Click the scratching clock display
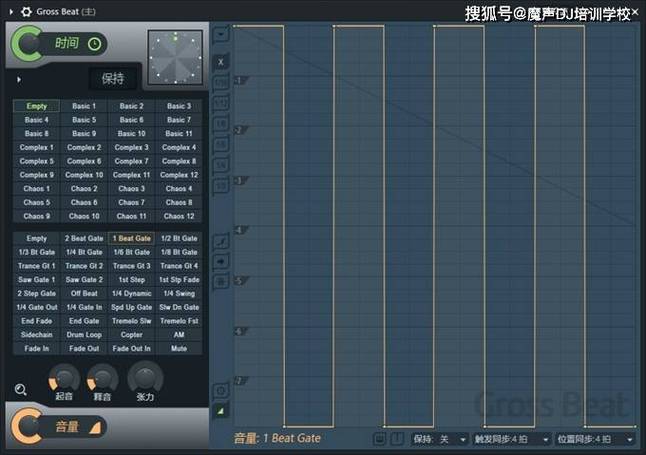 tap(176, 57)
